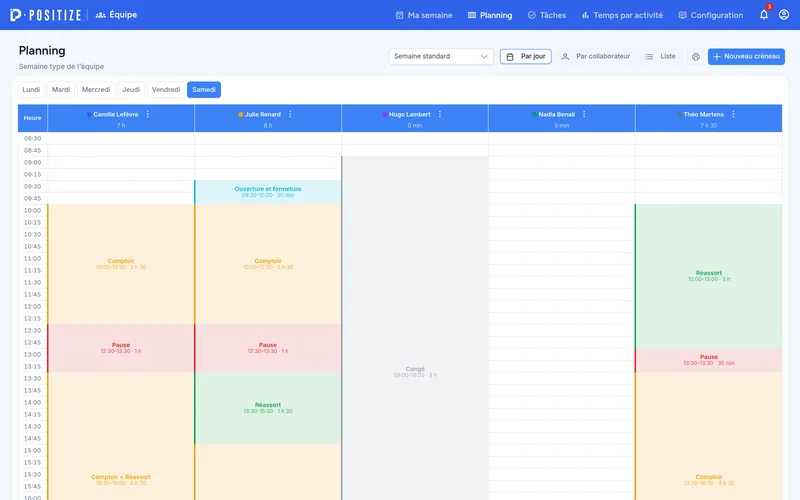Switch to Par jour view

pyautogui.click(x=526, y=56)
